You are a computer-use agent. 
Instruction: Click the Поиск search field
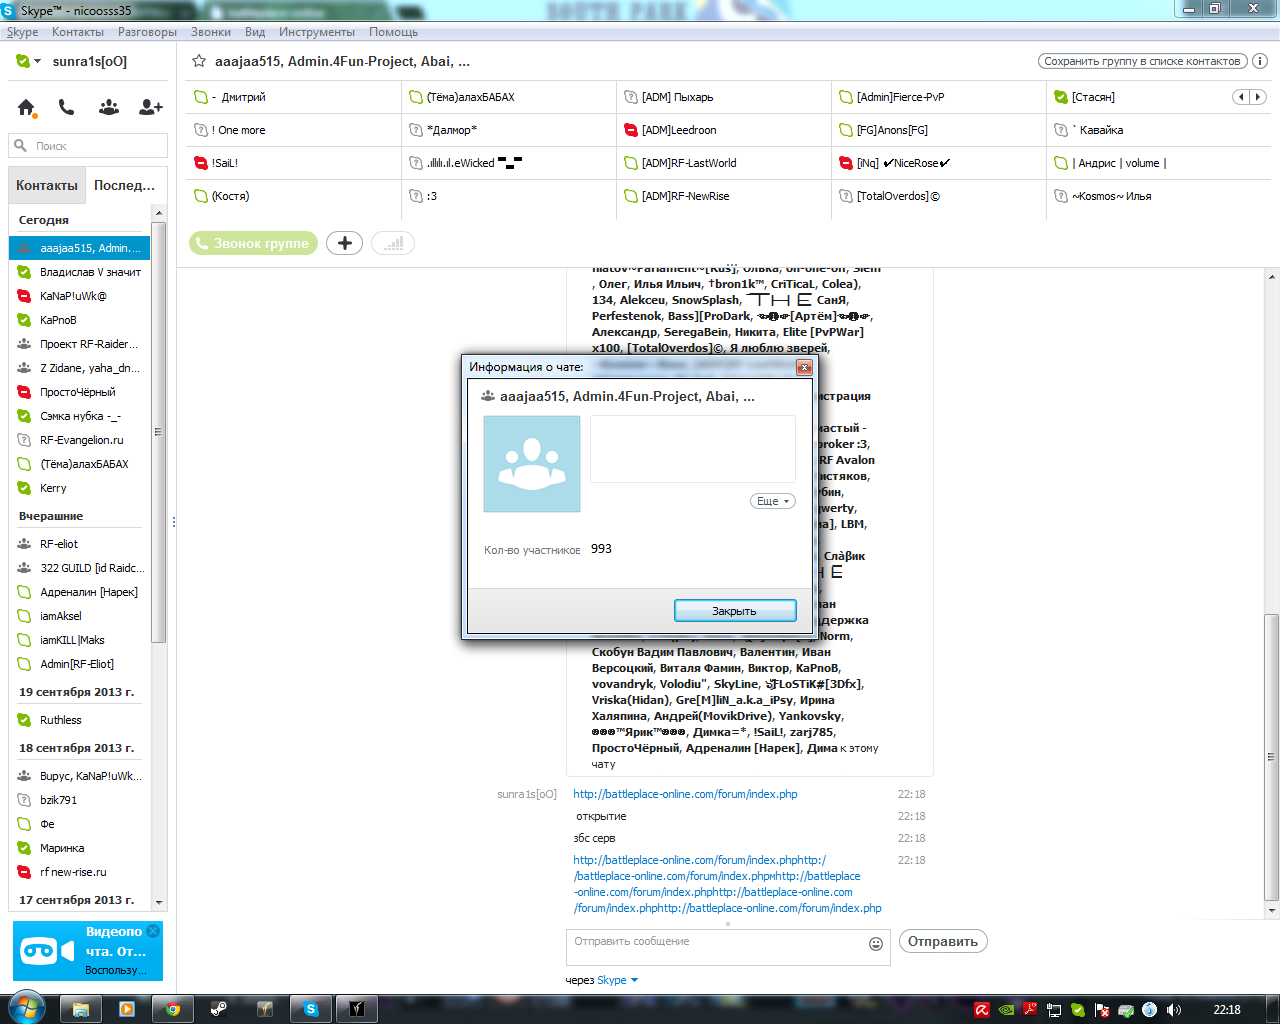point(88,146)
